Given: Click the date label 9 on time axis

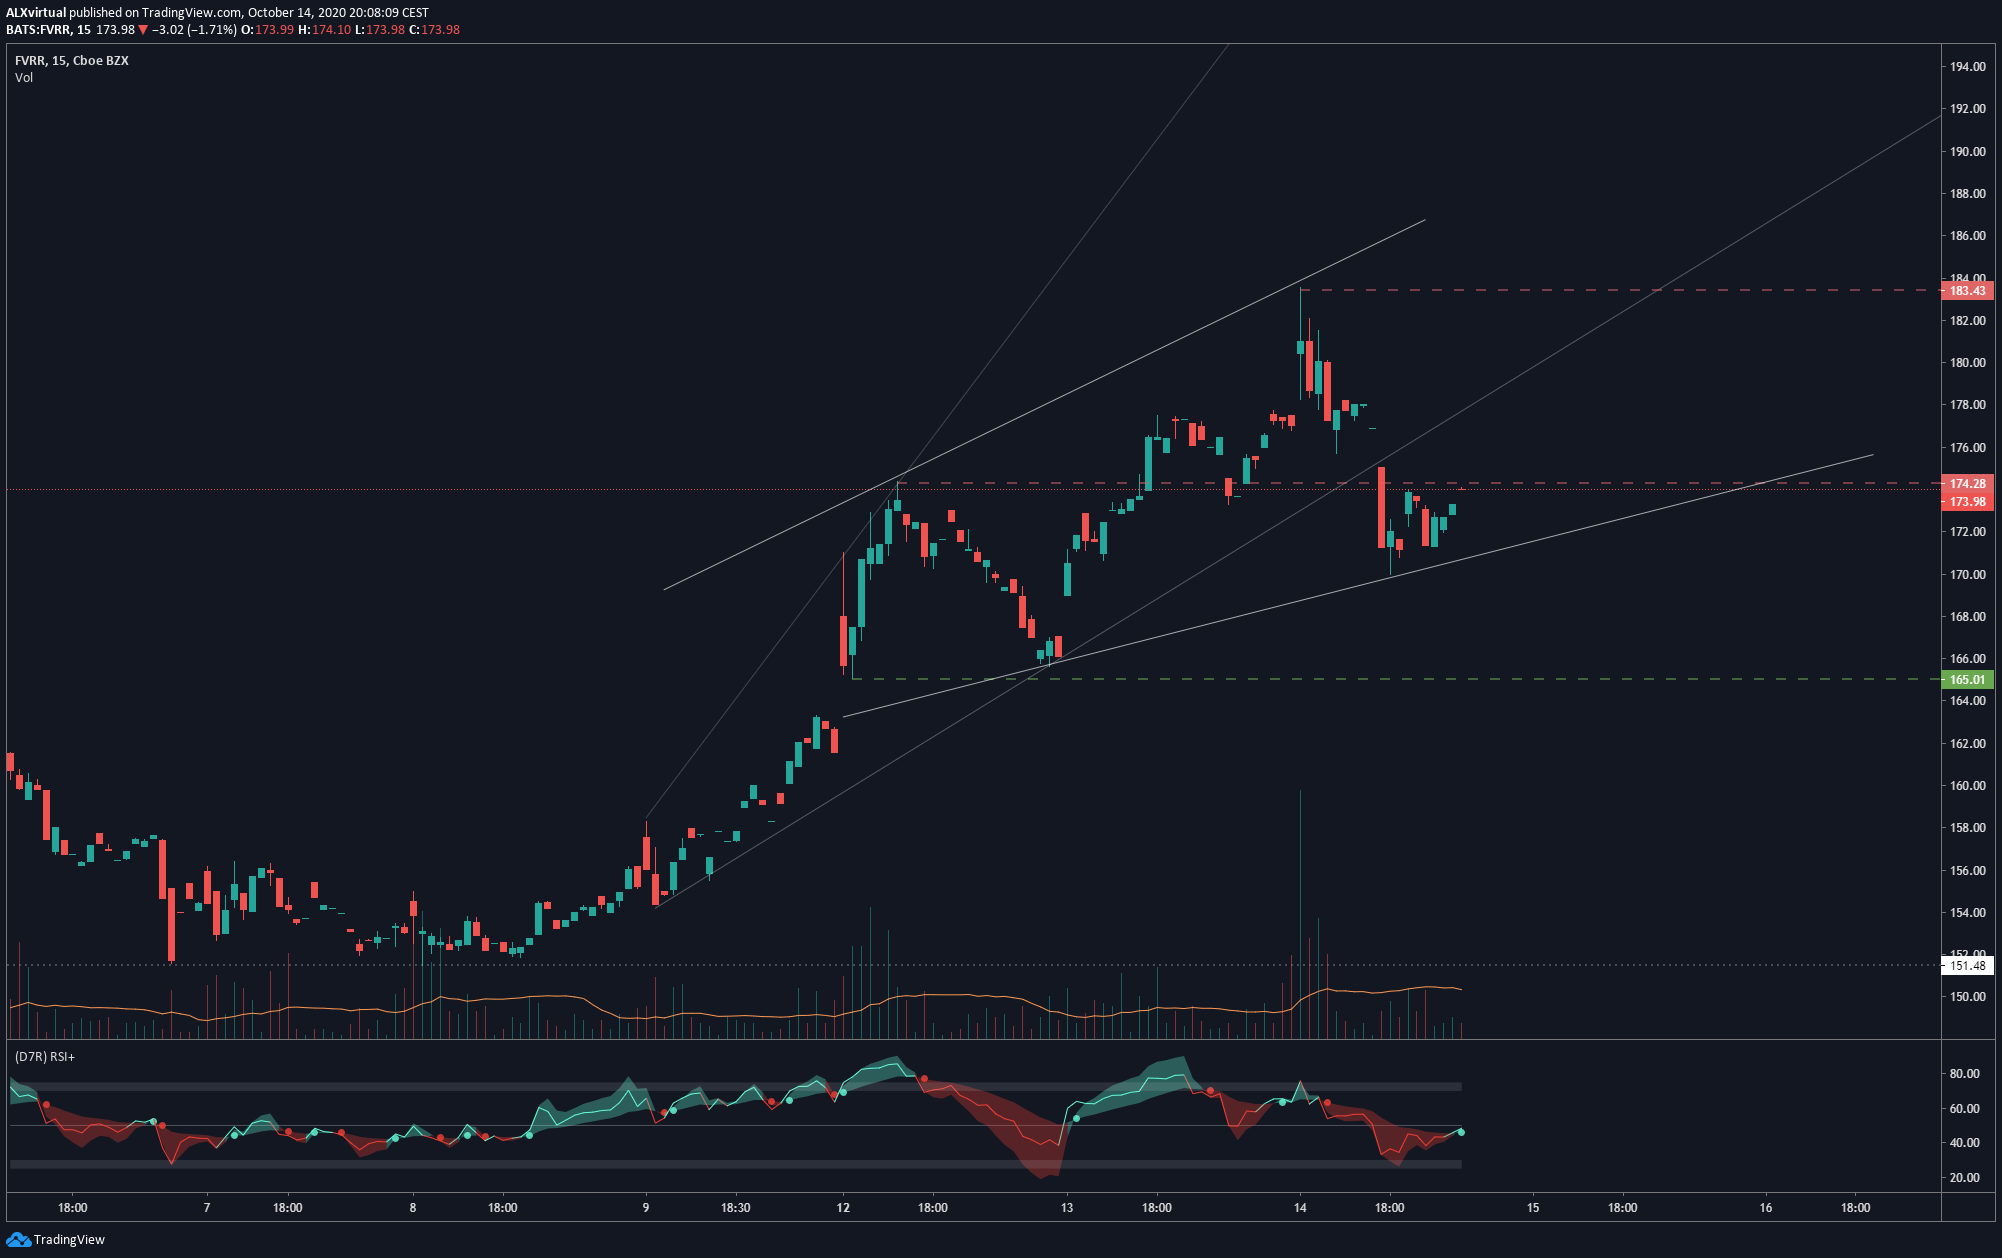Looking at the screenshot, I should 646,1208.
